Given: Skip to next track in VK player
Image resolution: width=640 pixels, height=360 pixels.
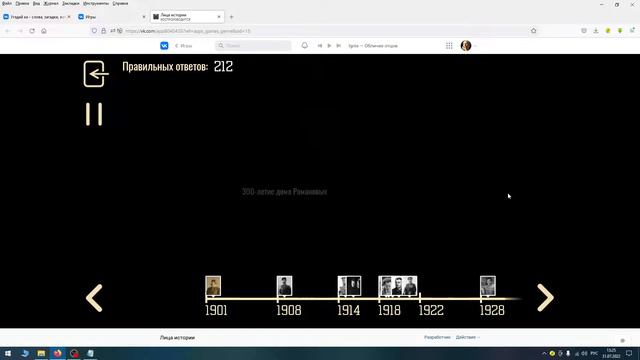Looking at the screenshot, I should tap(339, 46).
